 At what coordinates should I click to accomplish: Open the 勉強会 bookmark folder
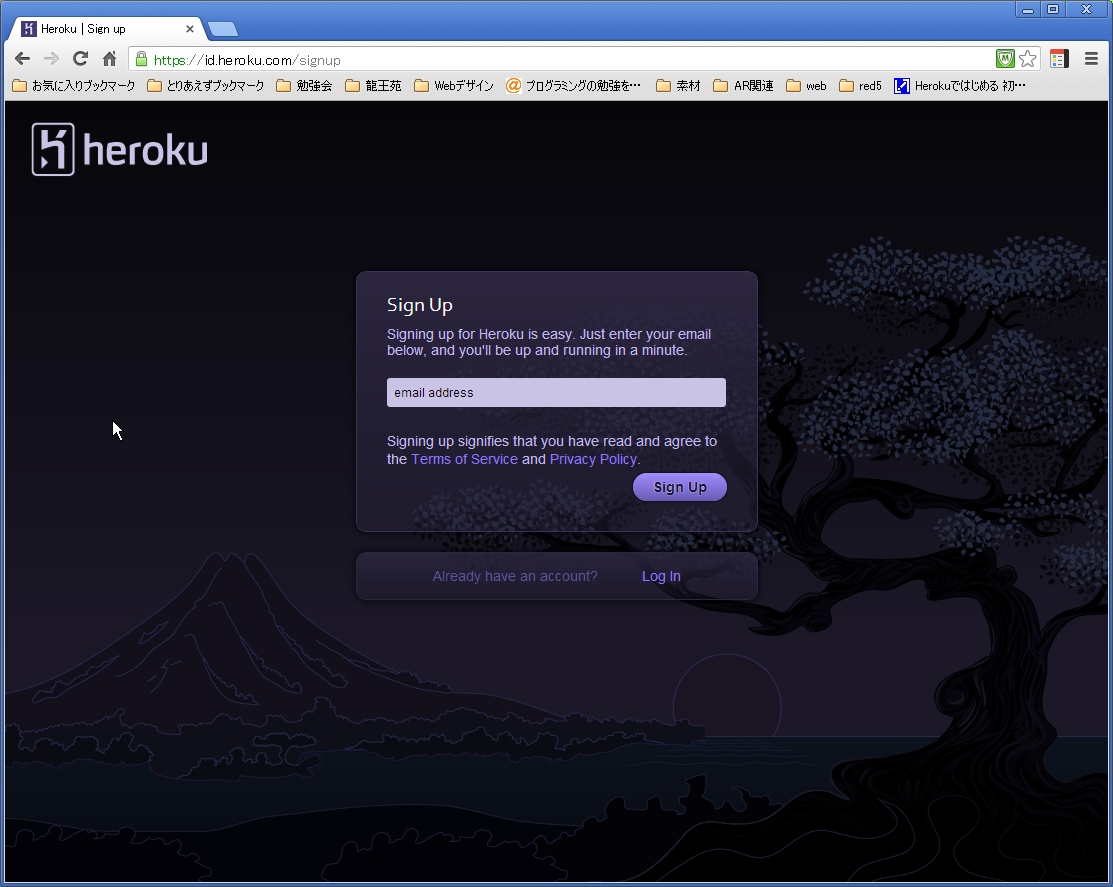(x=305, y=86)
